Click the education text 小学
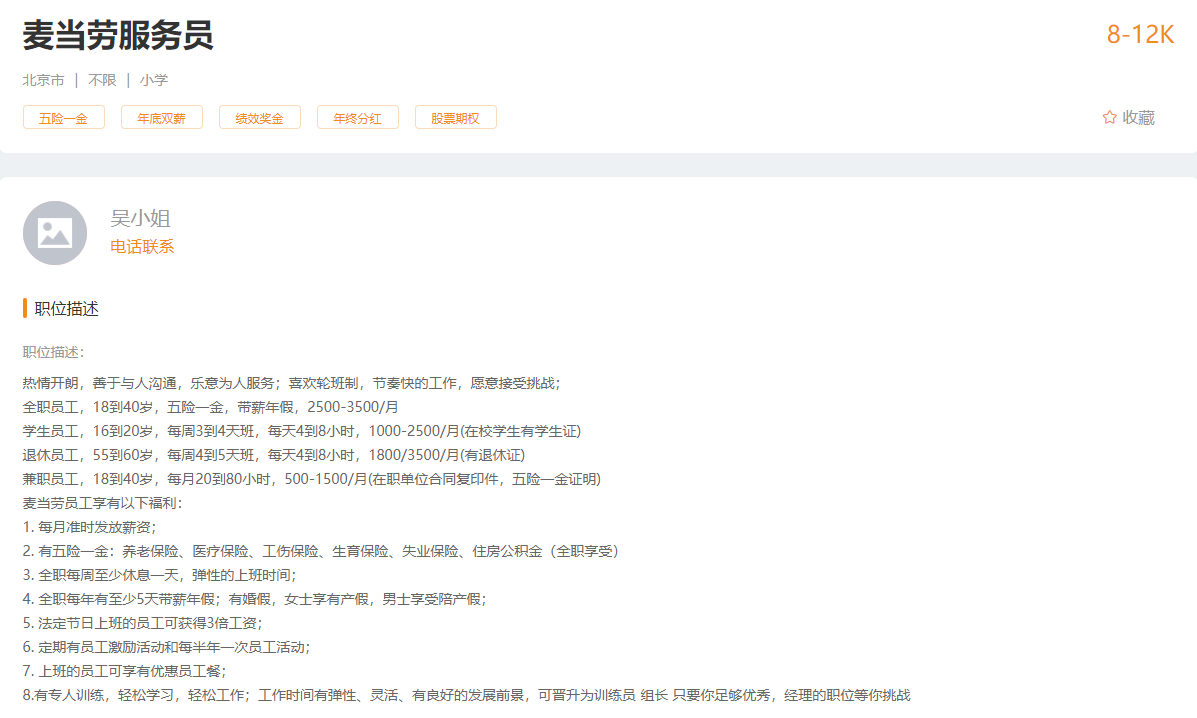This screenshot has height=718, width=1197. click(153, 80)
